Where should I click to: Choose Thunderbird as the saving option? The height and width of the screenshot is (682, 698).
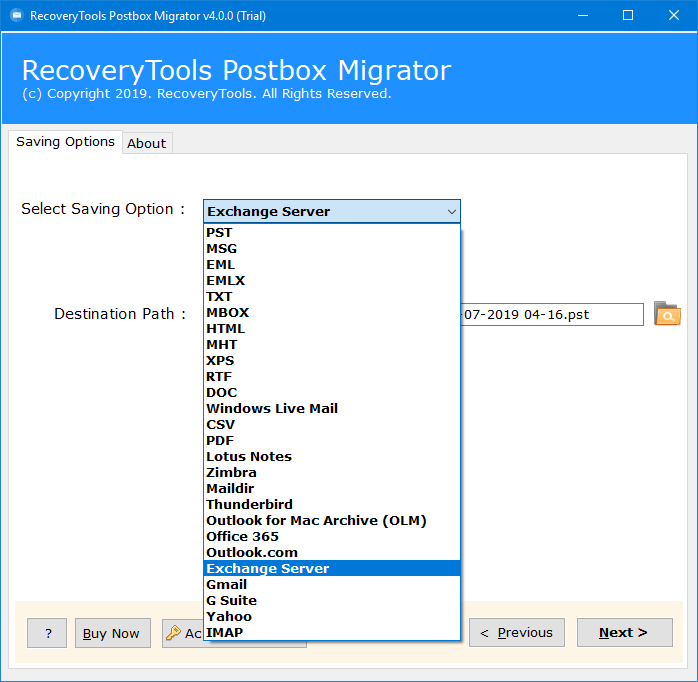coord(332,504)
